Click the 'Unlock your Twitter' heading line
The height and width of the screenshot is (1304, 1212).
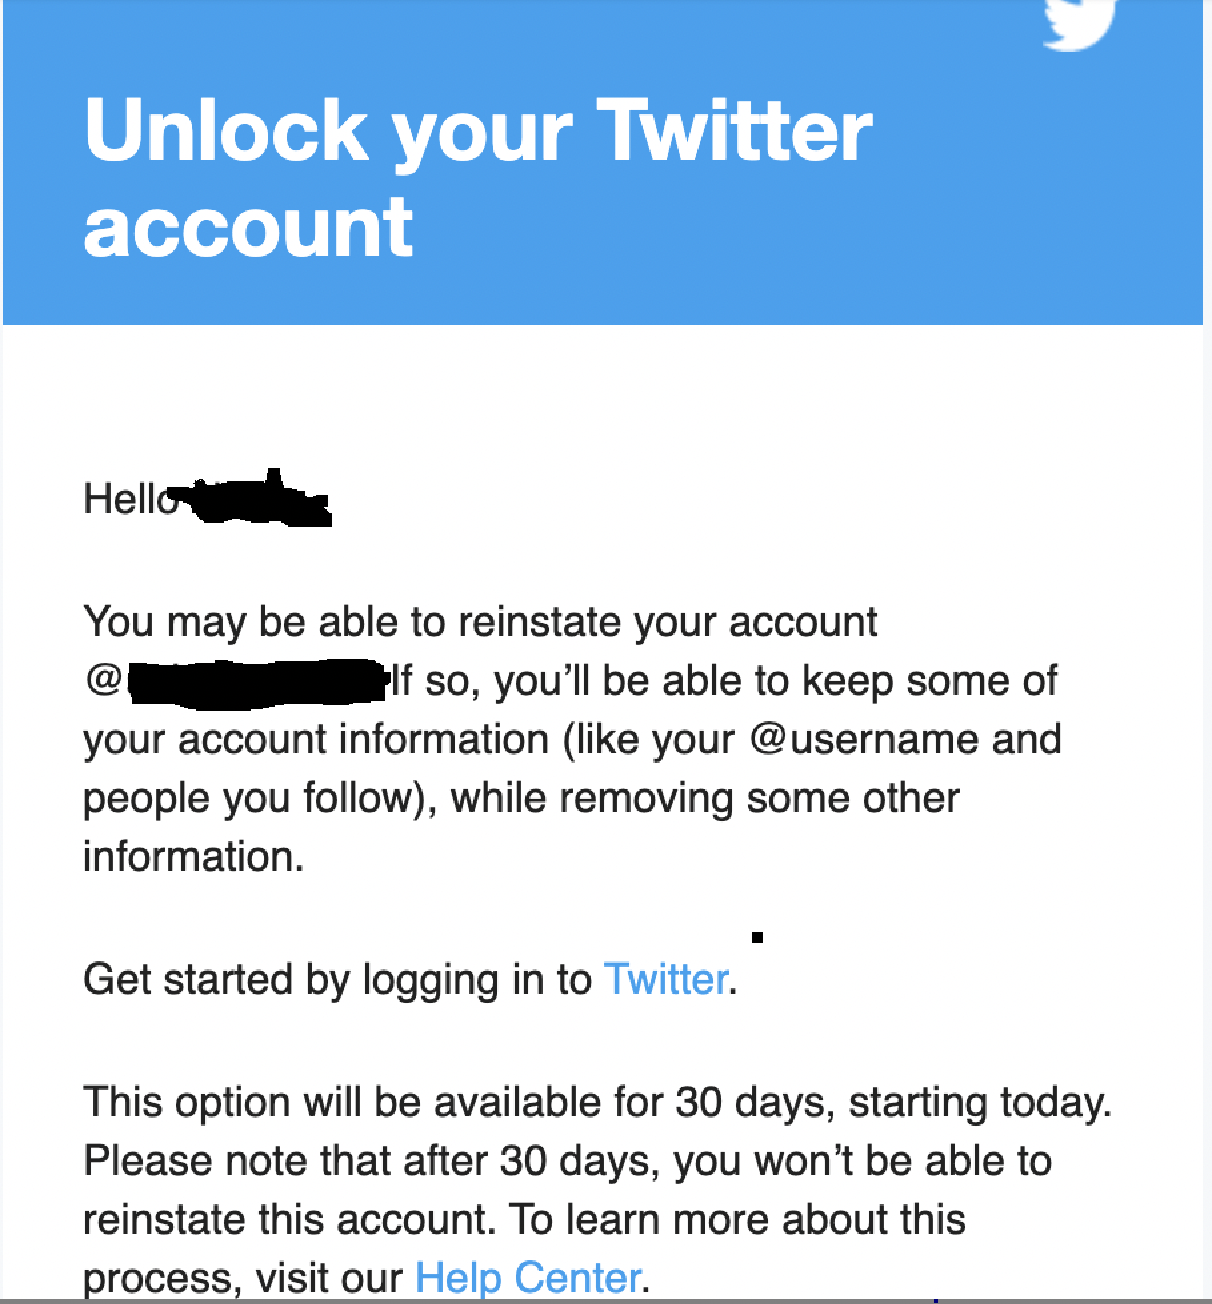(479, 131)
